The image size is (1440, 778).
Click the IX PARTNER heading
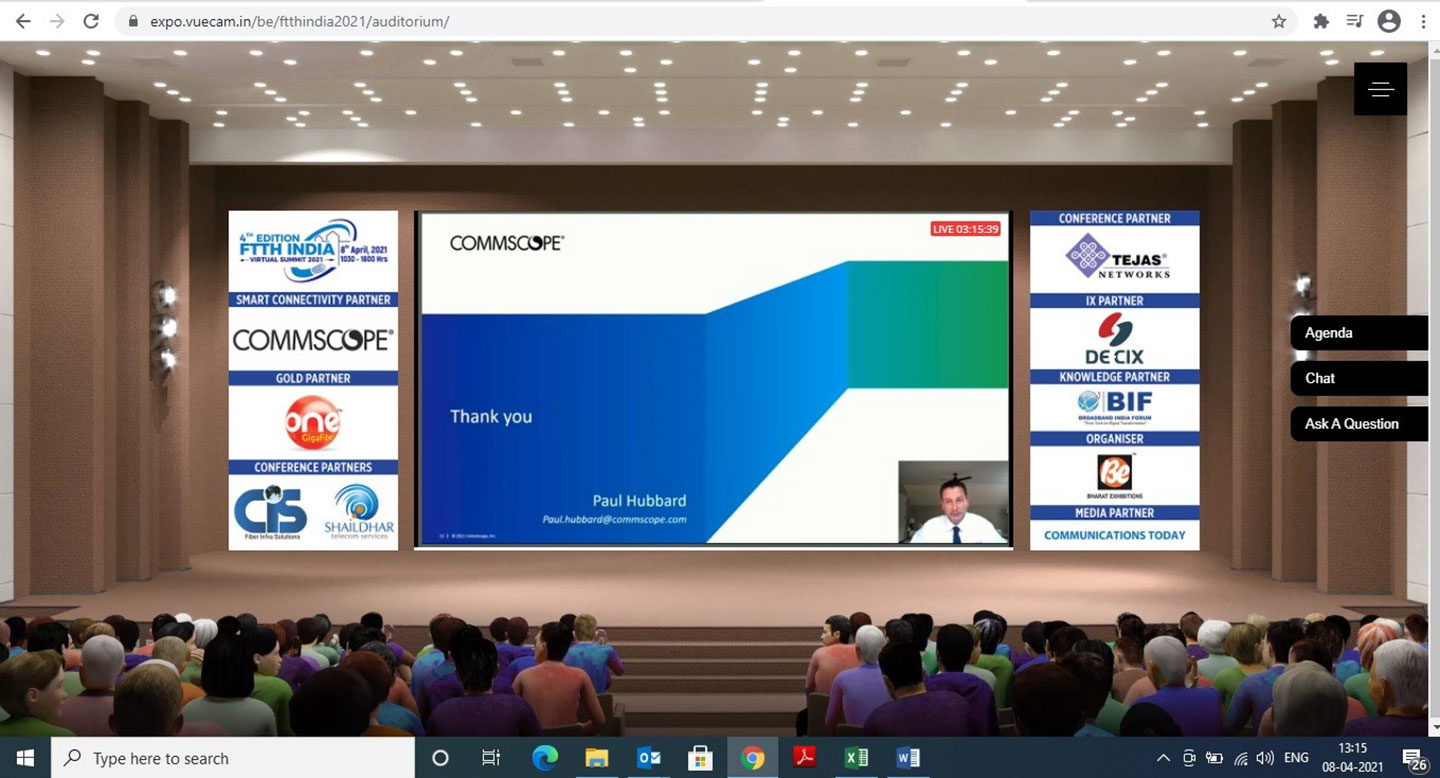(x=1115, y=300)
